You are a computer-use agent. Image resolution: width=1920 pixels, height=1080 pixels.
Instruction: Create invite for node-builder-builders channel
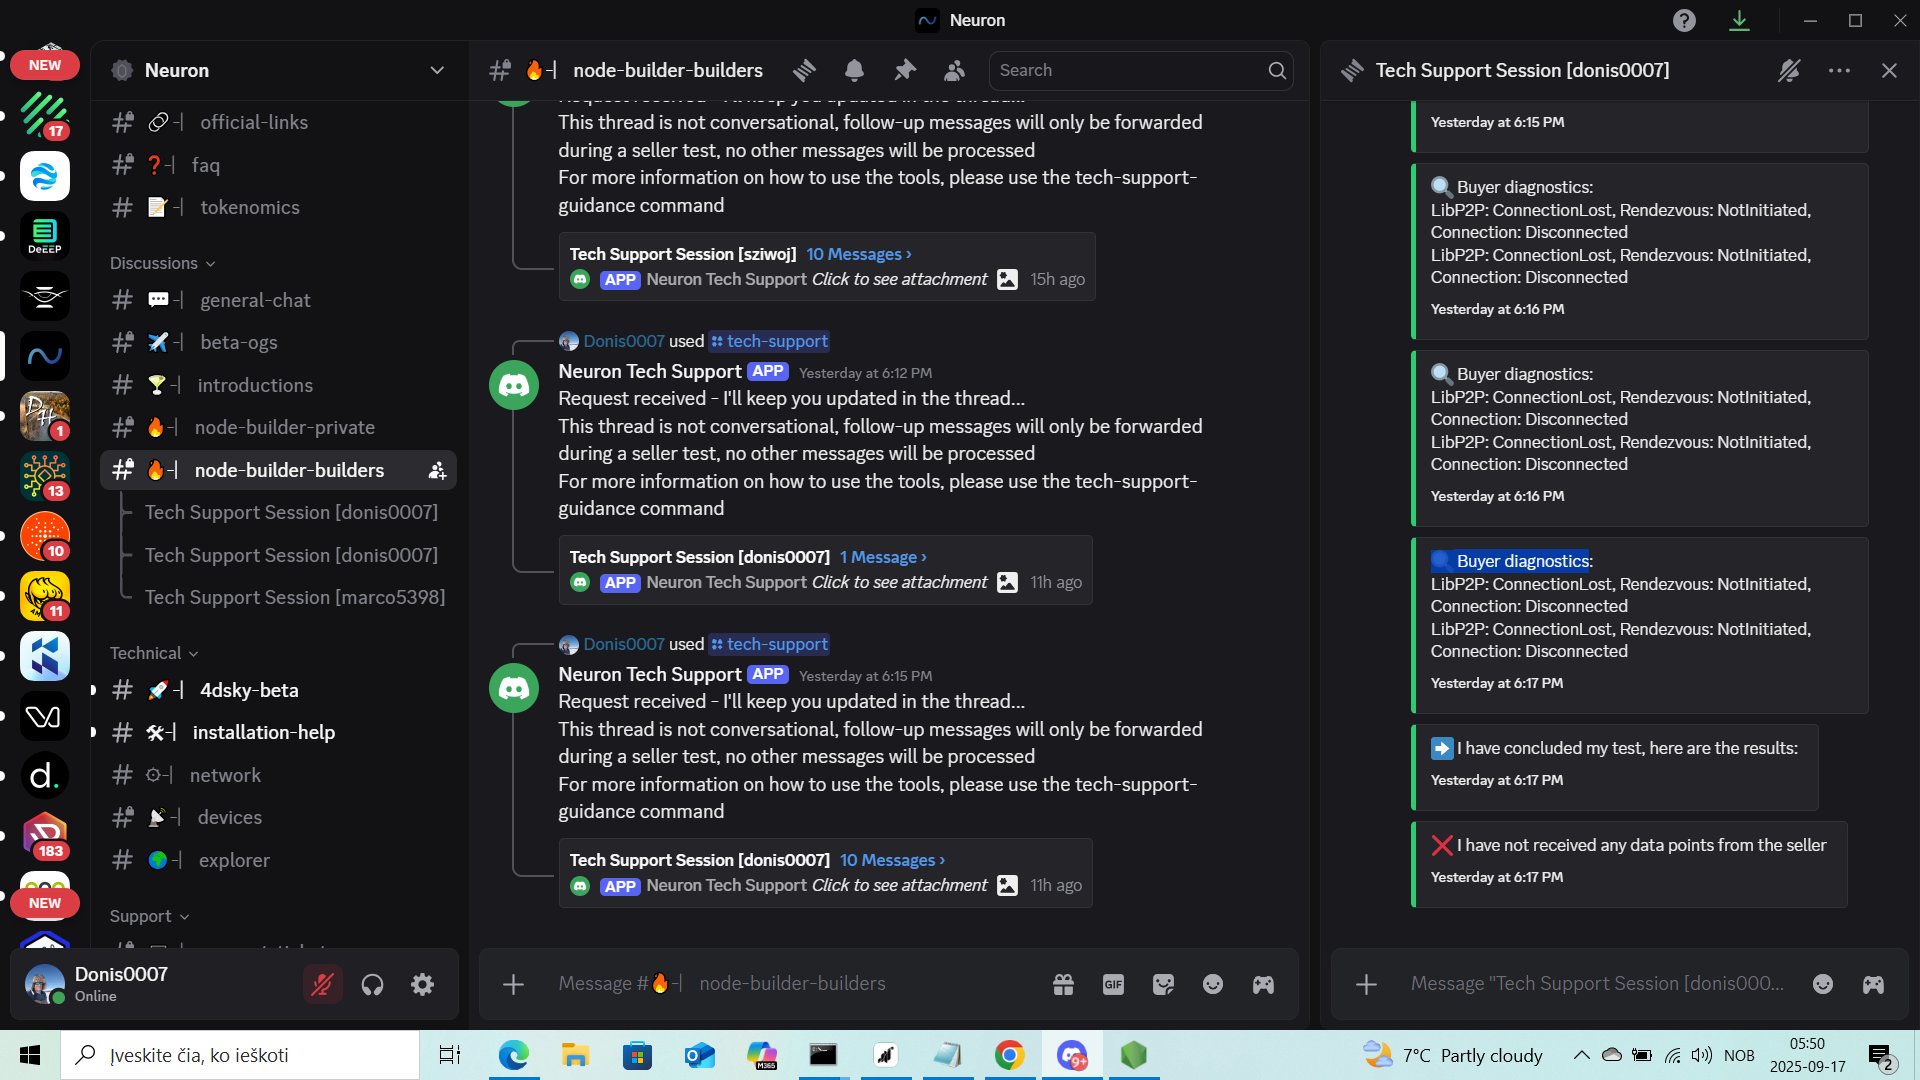(x=437, y=470)
